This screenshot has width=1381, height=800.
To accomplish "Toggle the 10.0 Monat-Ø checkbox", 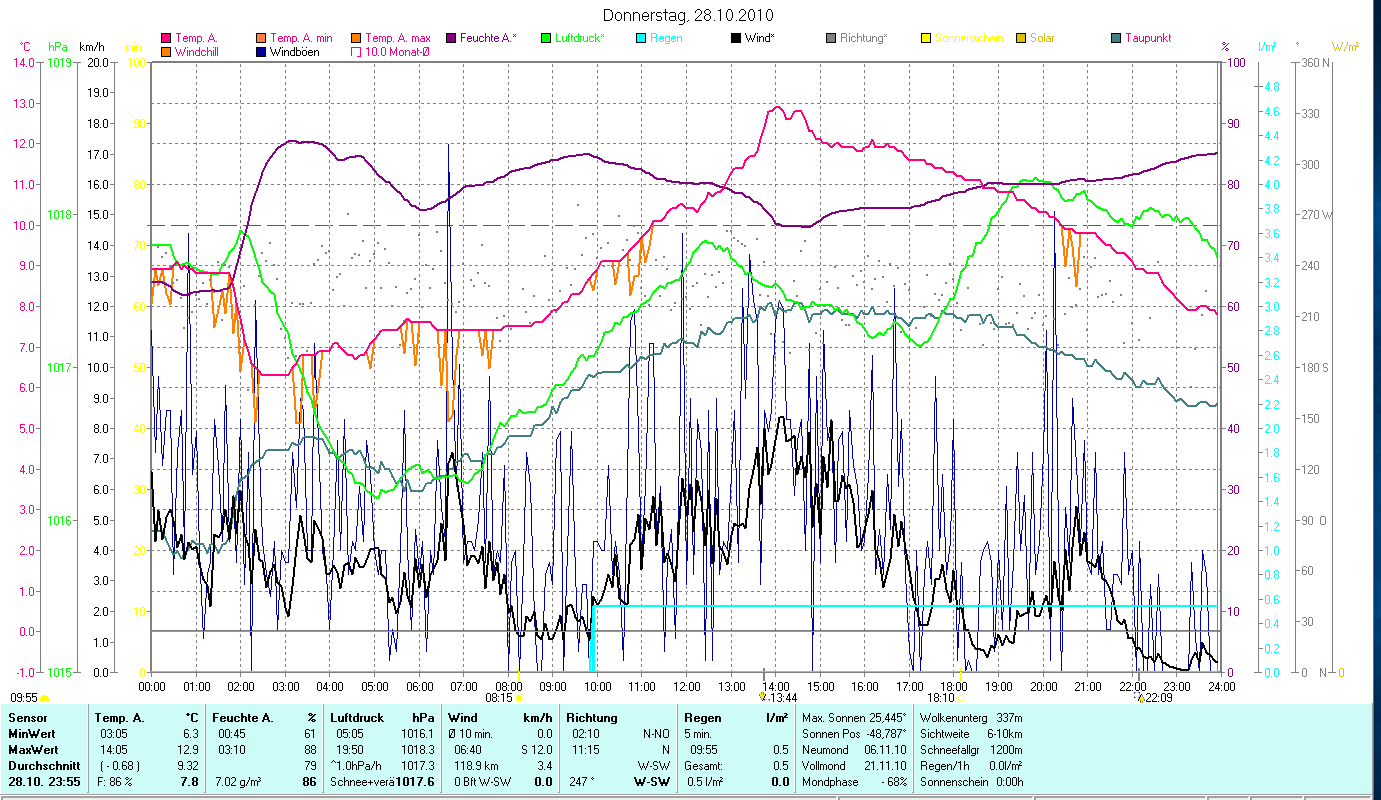I will pos(355,51).
